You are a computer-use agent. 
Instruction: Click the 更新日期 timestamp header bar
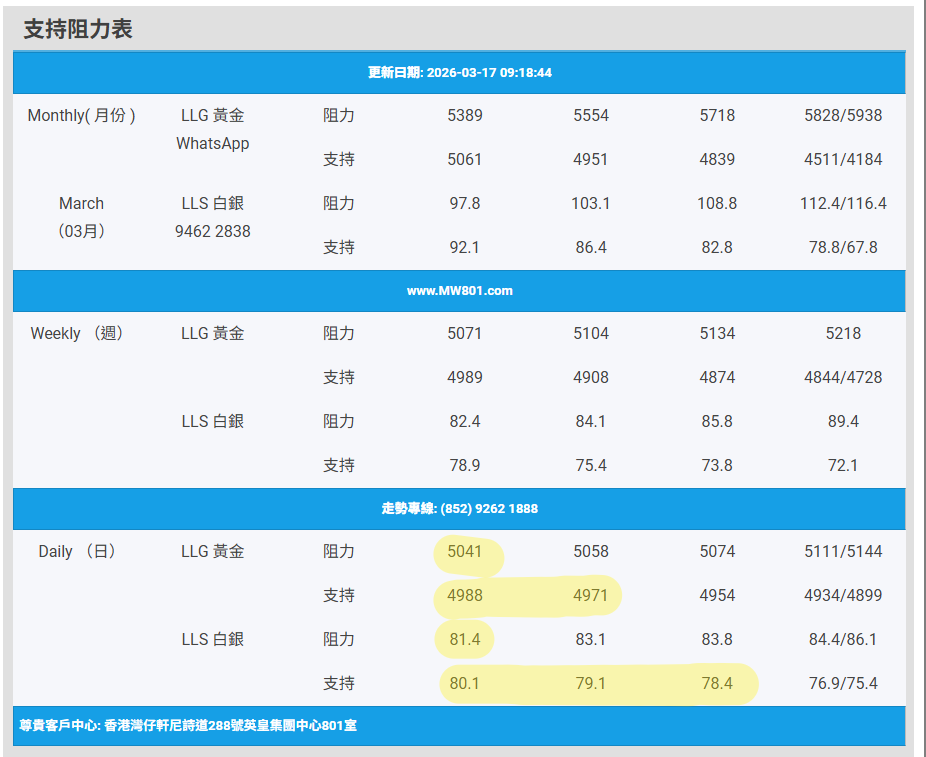tap(459, 73)
